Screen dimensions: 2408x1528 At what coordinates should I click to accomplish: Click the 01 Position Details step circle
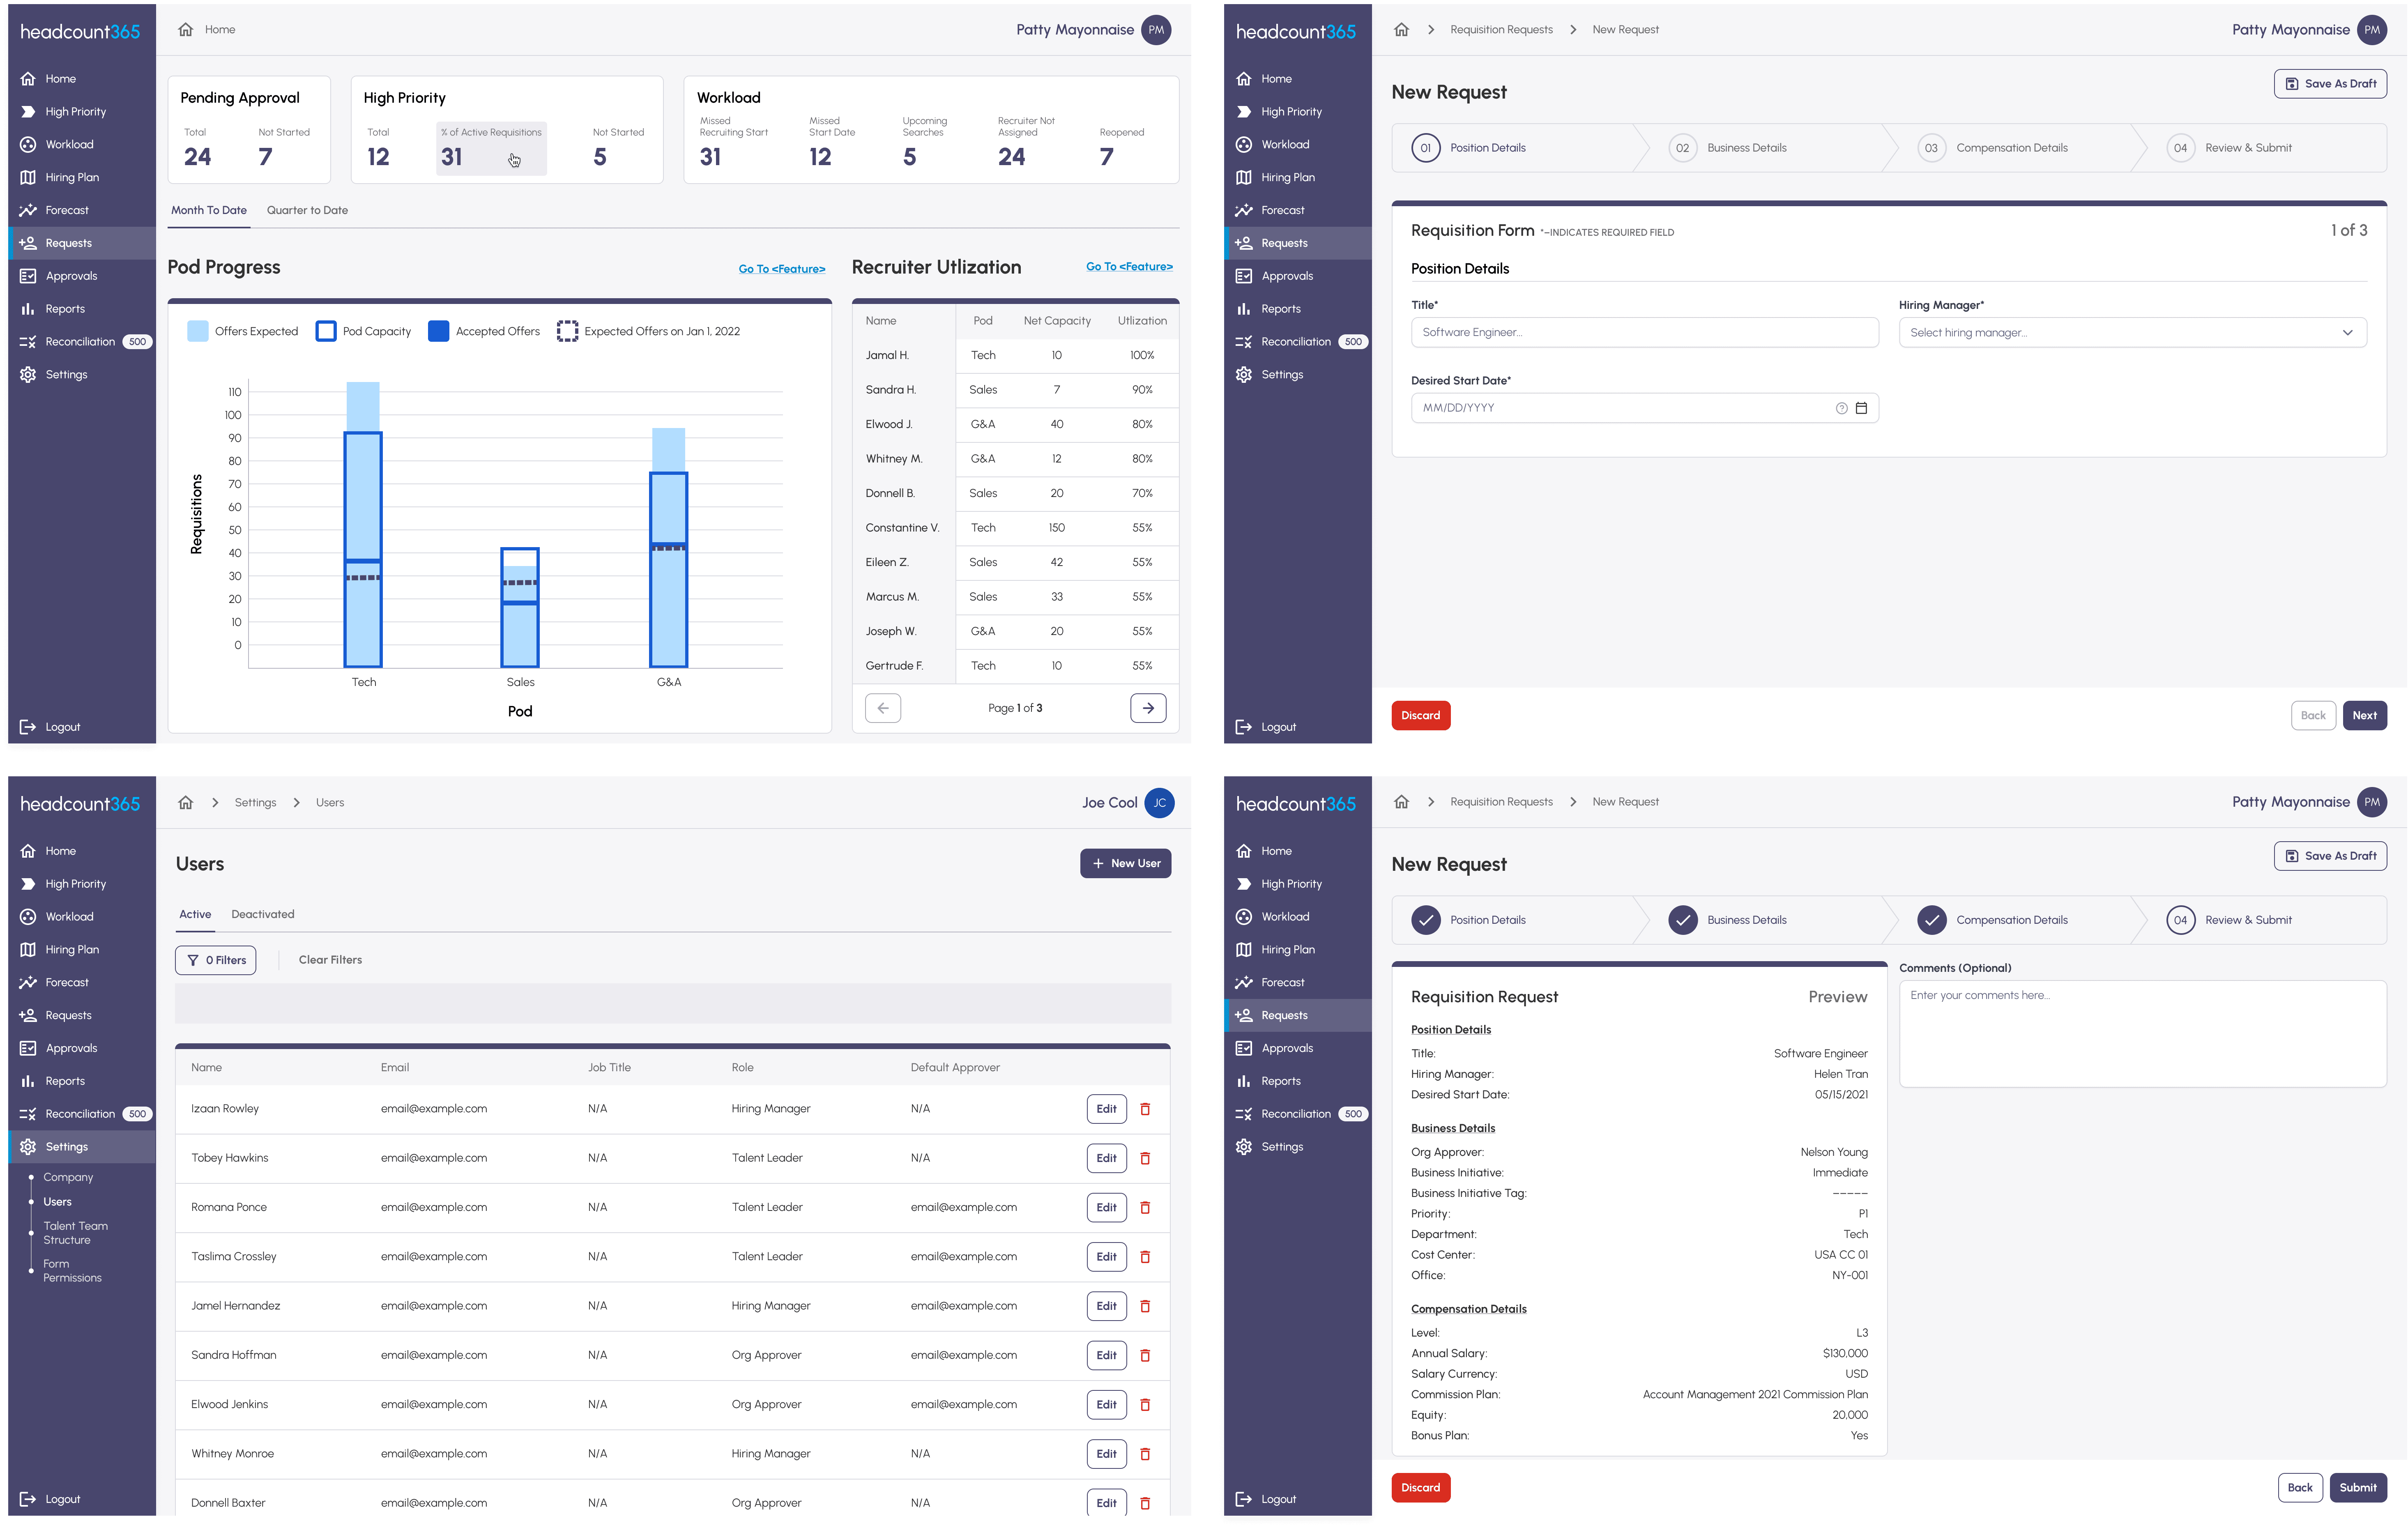click(1426, 148)
